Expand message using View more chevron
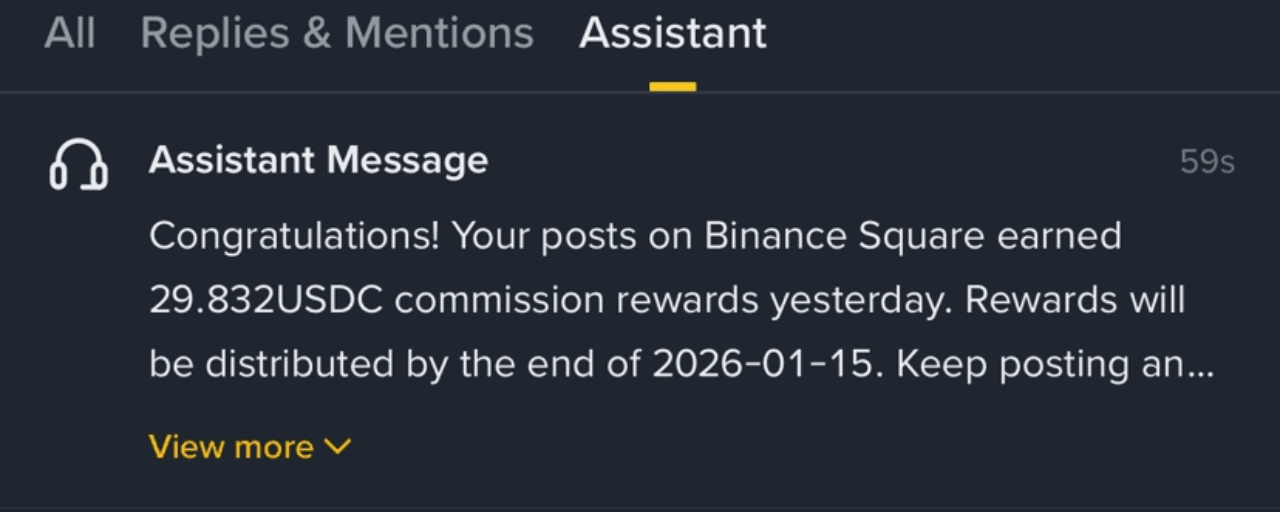Image resolution: width=1280 pixels, height=512 pixels. (x=338, y=446)
